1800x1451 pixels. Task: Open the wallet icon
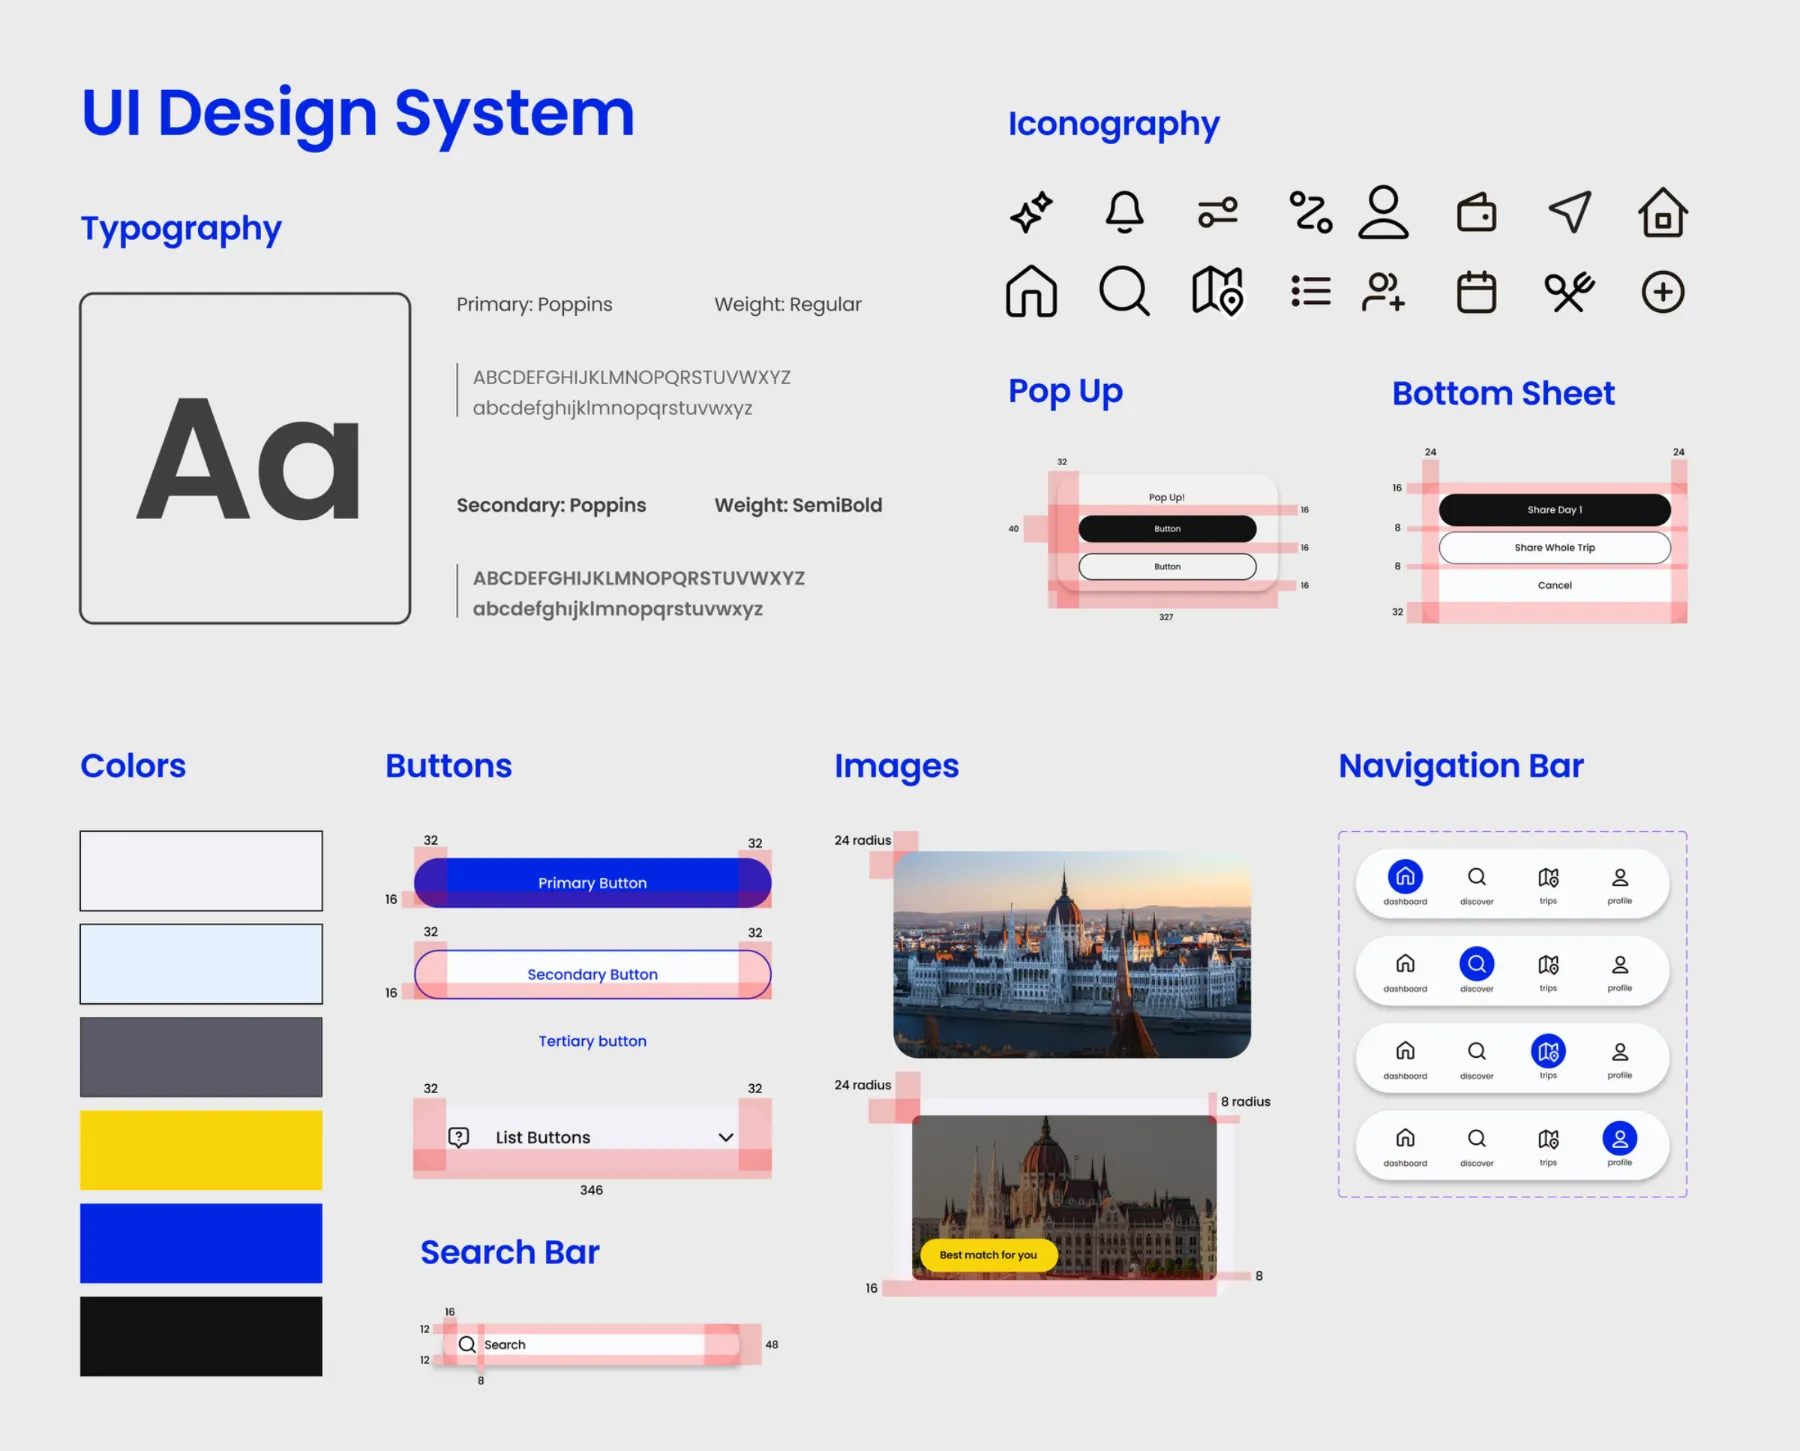[1476, 212]
